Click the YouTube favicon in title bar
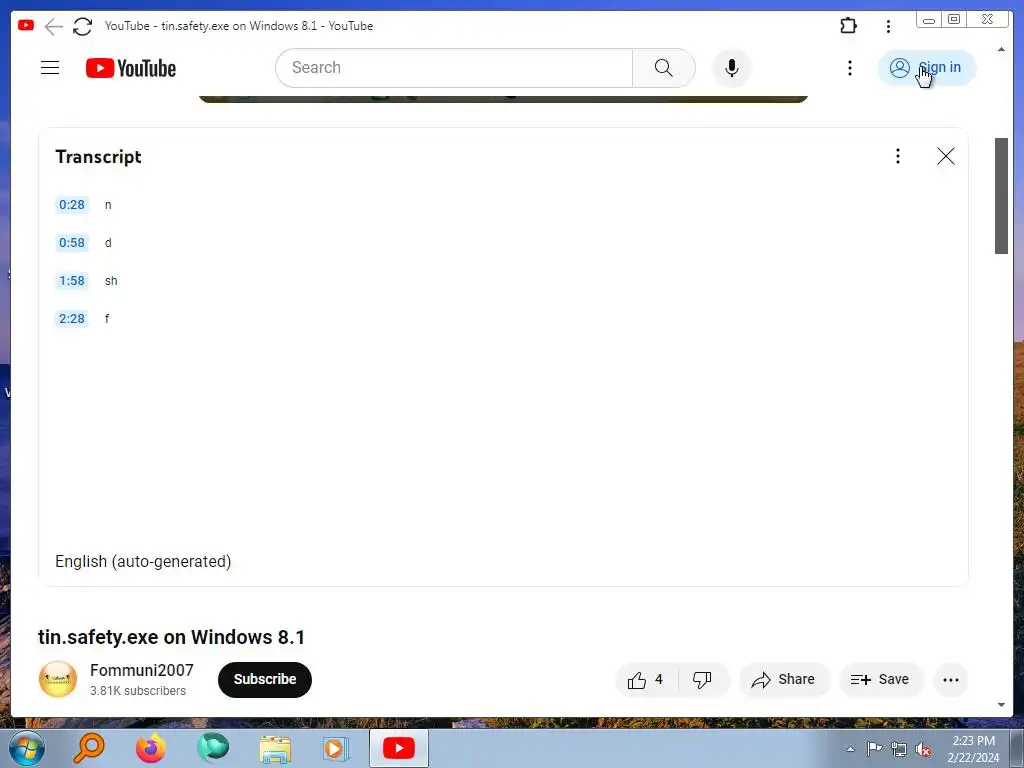Viewport: 1024px width, 768px height. [26, 25]
